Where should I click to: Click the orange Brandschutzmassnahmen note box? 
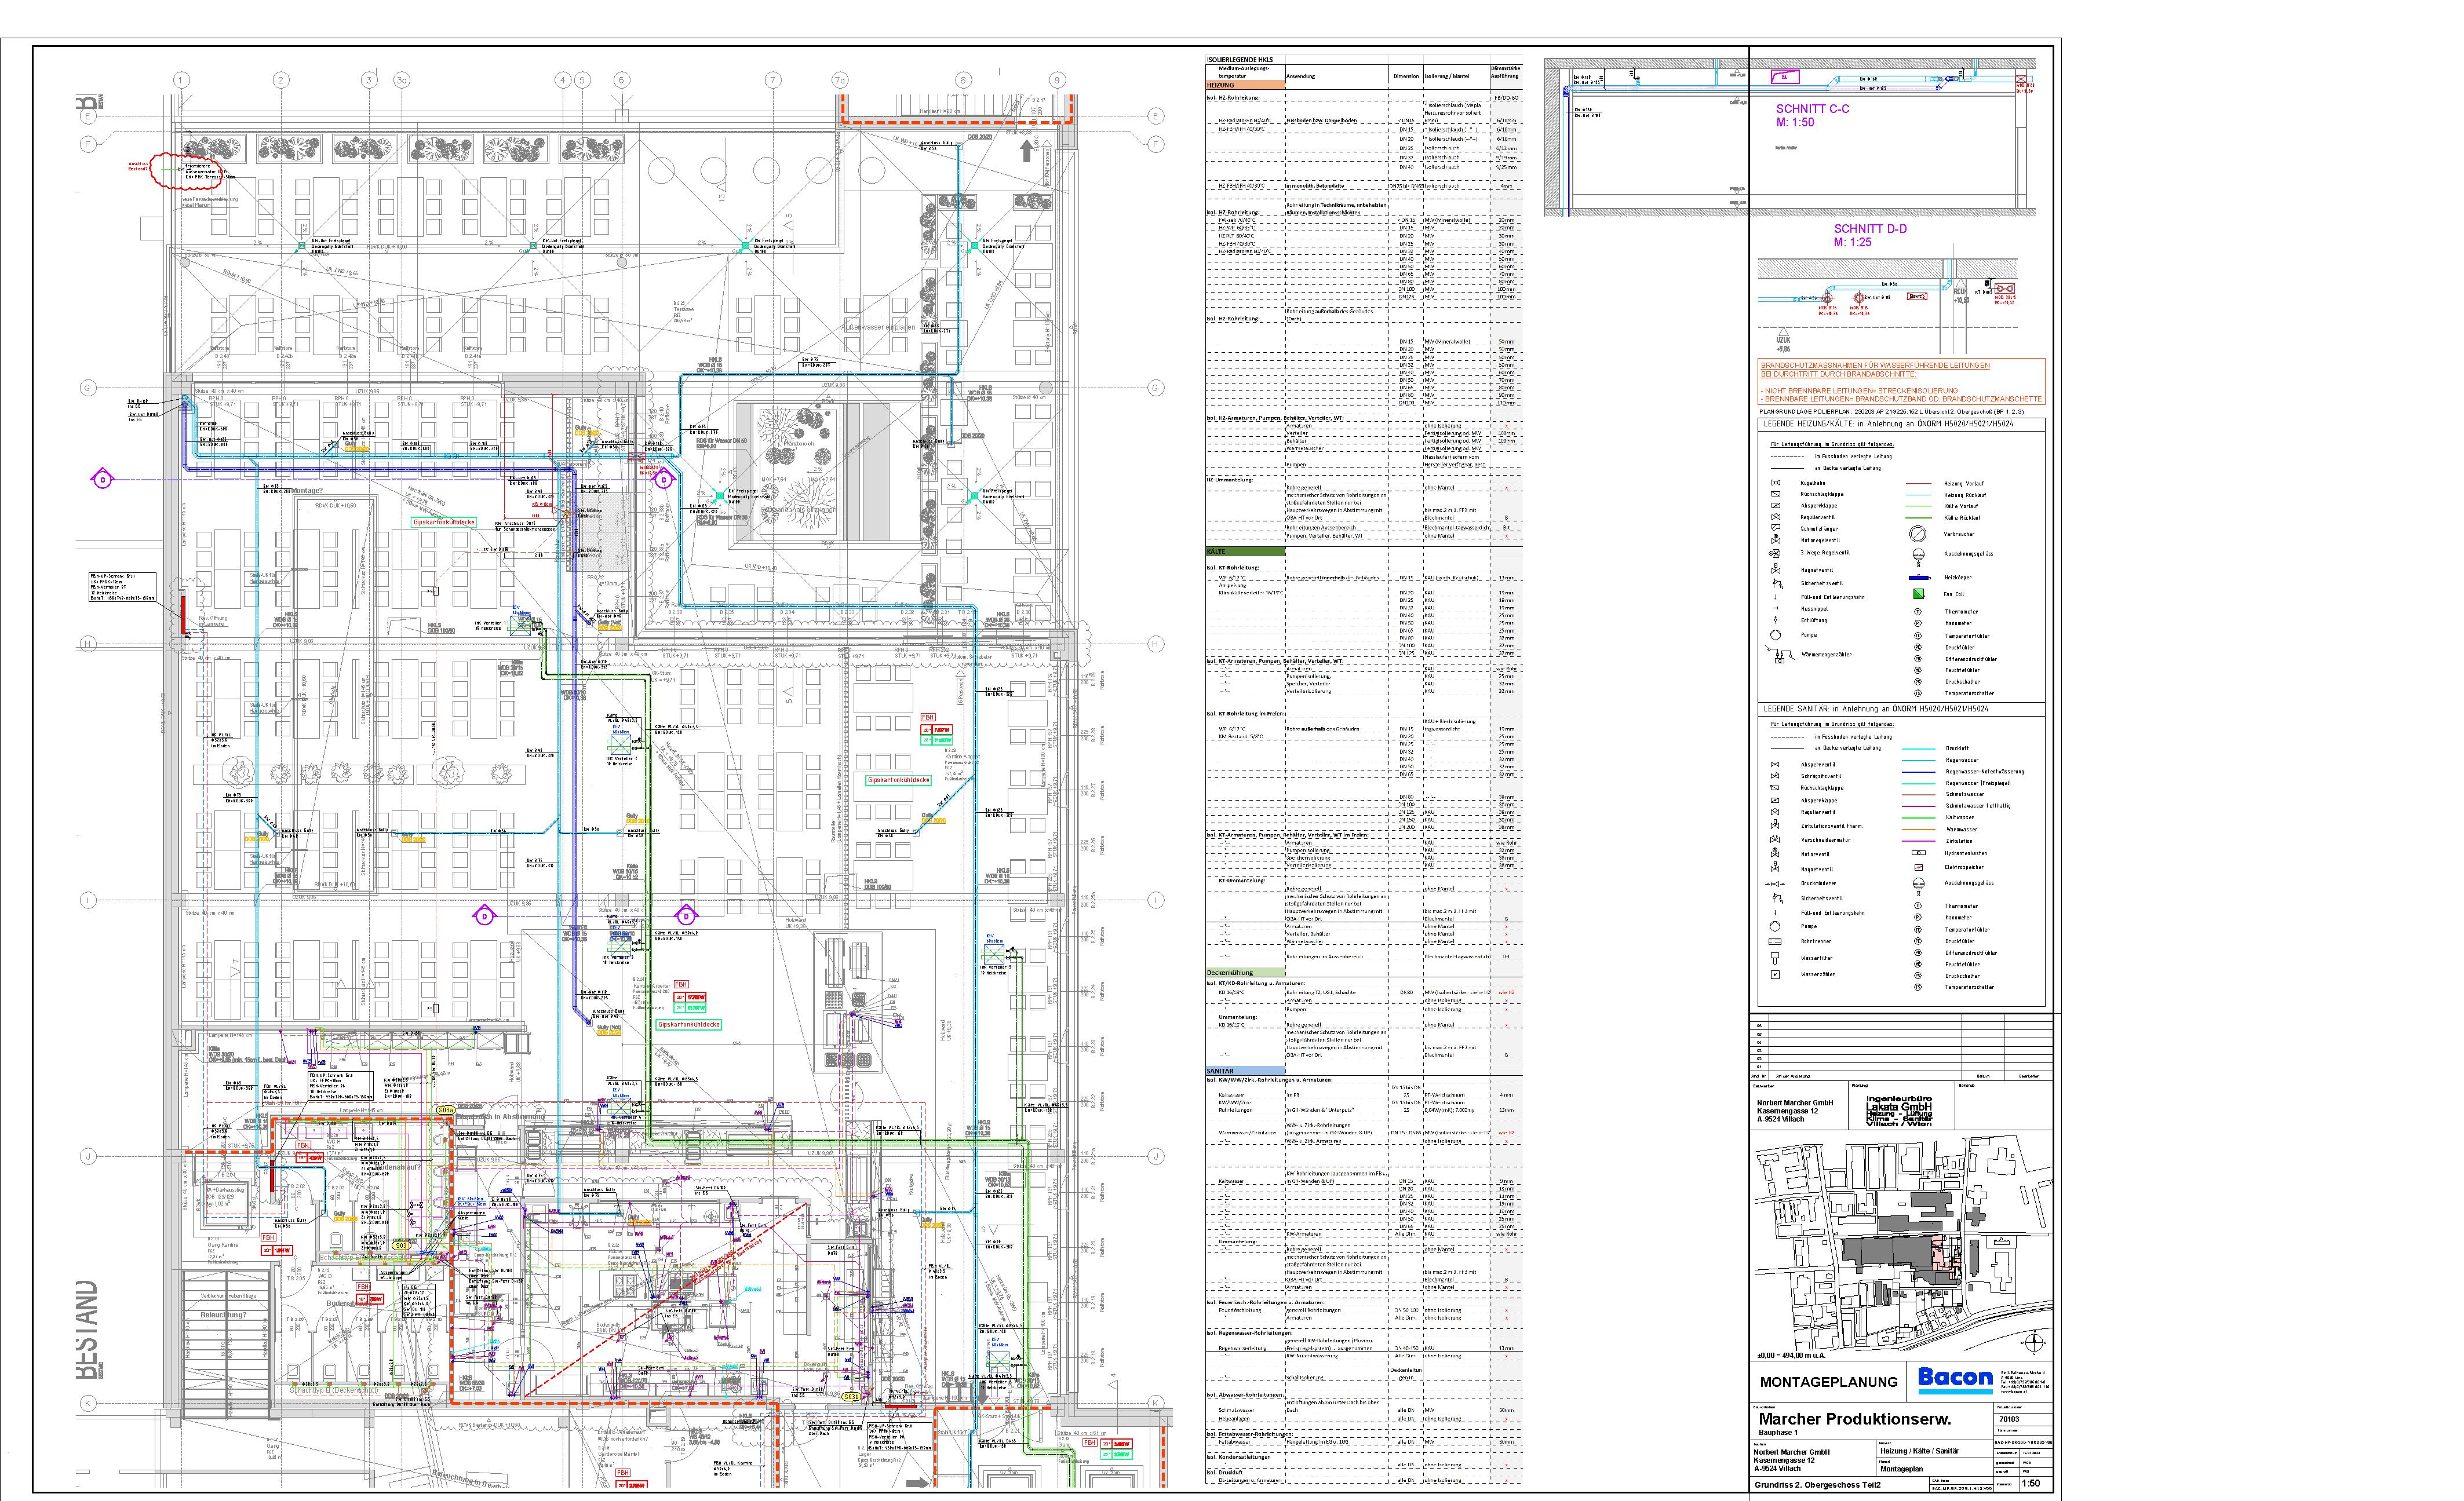tap(1901, 383)
